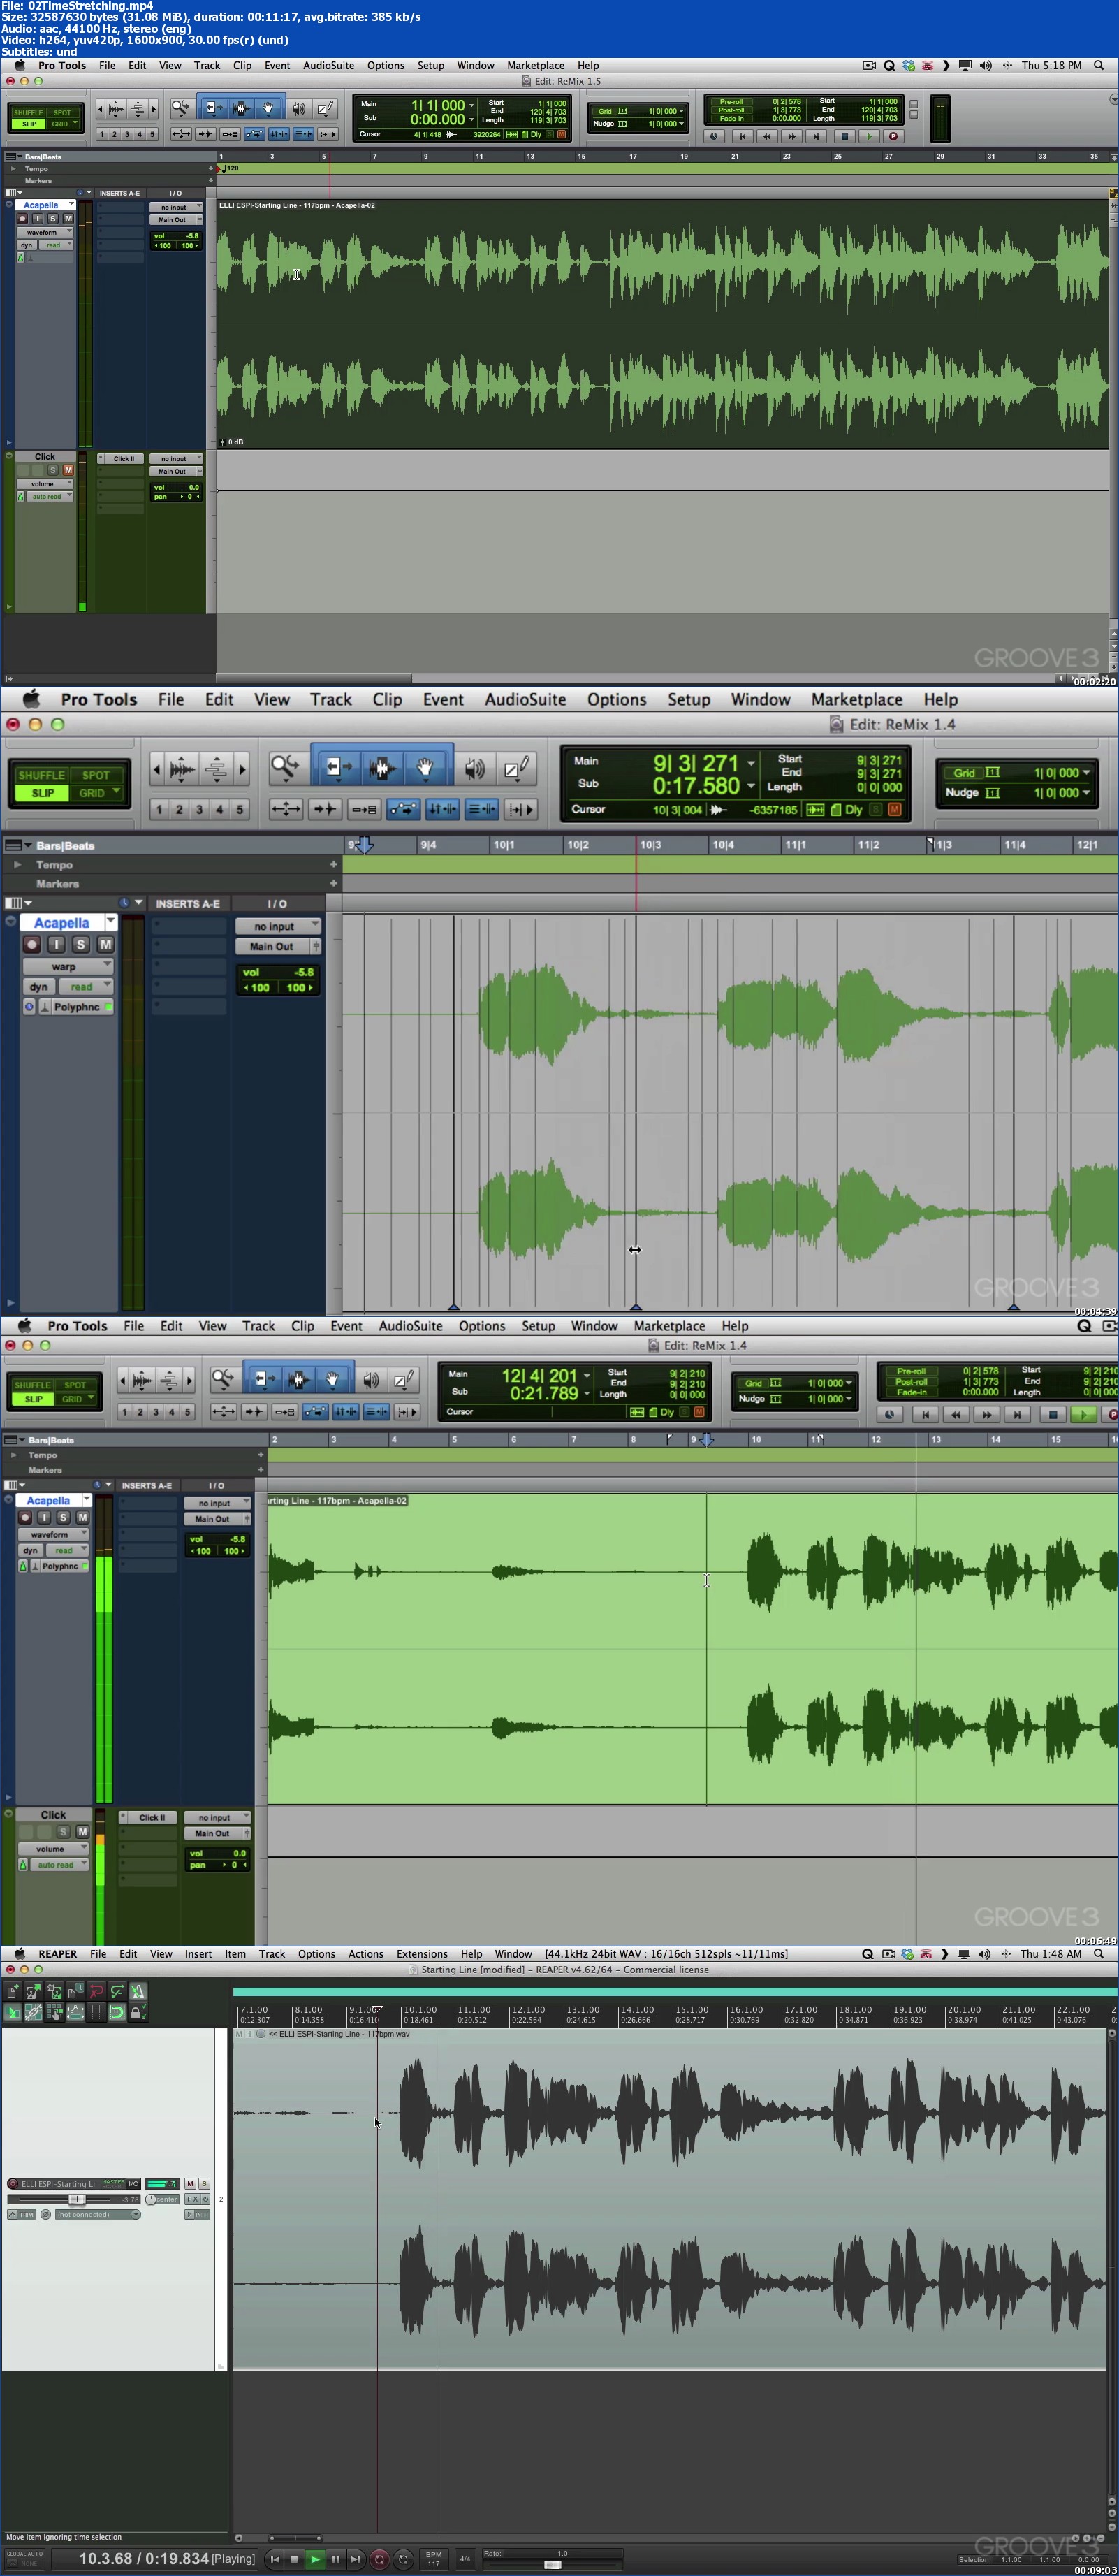Image resolution: width=1119 pixels, height=2576 pixels.
Task: Mute the ELLI ESPI track in REAPER
Action: coord(190,2184)
